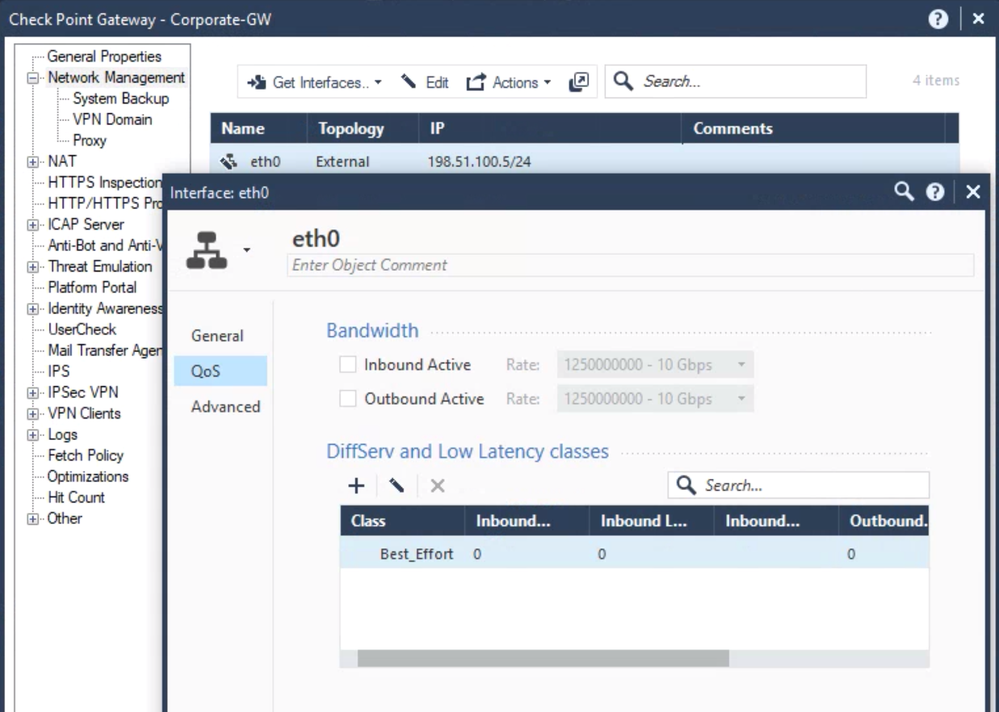Click the magnifier icon in DiffServ search box
999x712 pixels.
click(x=686, y=485)
